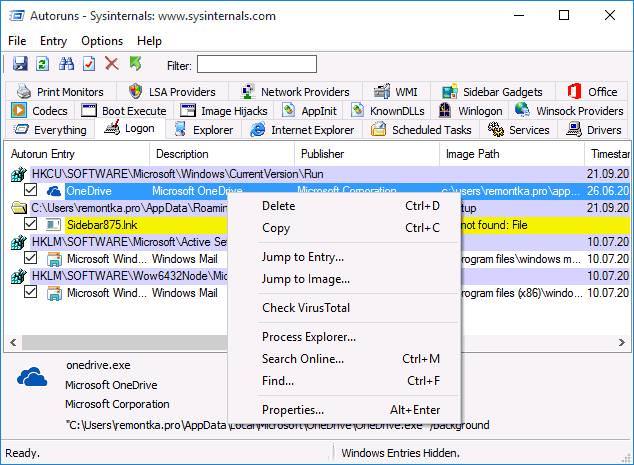
Task: Select the Drivers tab
Action: 594,130
